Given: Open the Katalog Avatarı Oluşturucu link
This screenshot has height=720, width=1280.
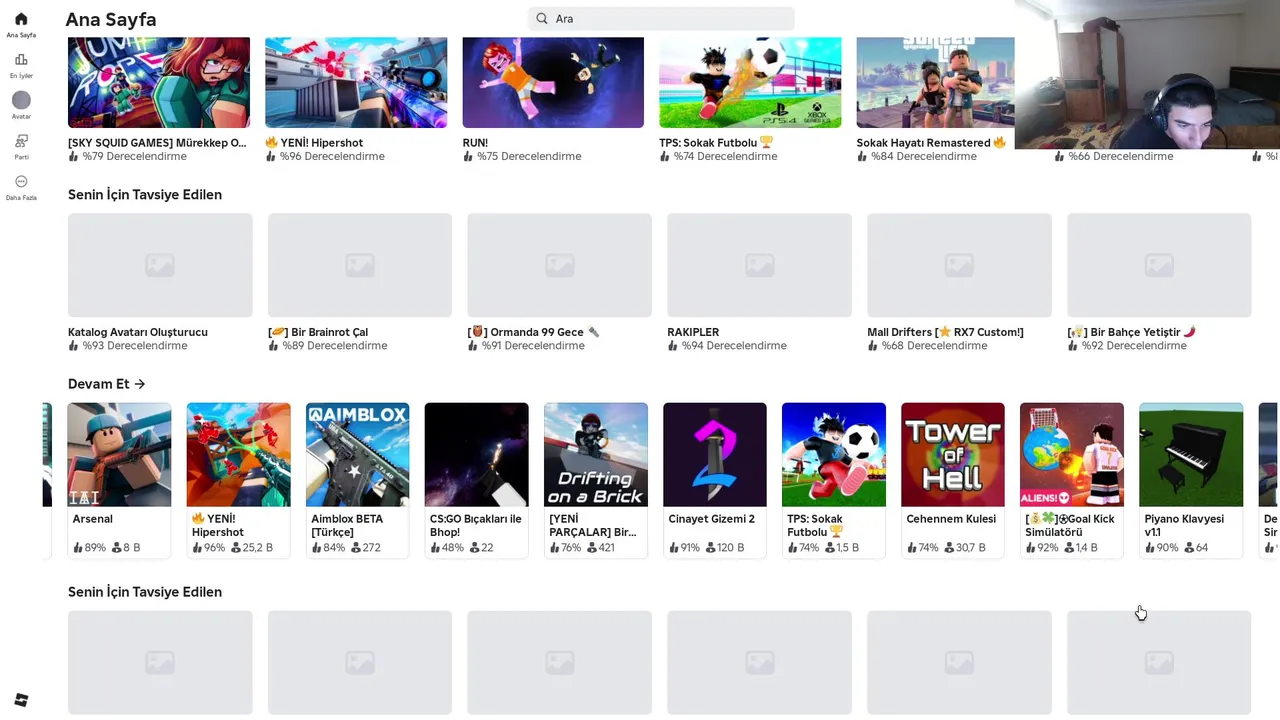Looking at the screenshot, I should point(138,332).
